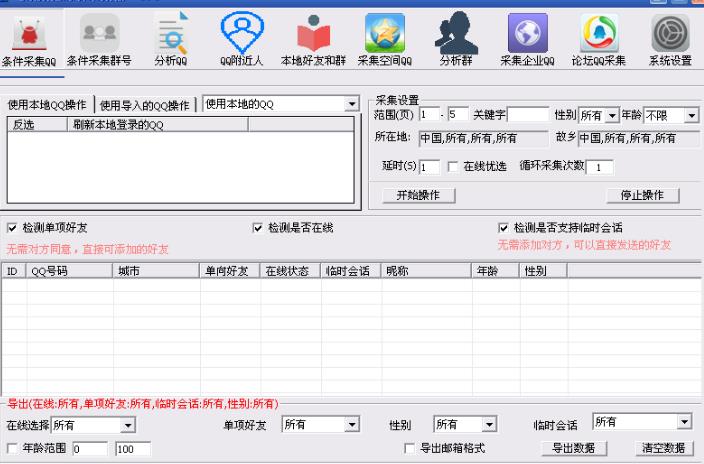Click the 停止操作 button
This screenshot has height=464, width=704.
pos(642,195)
